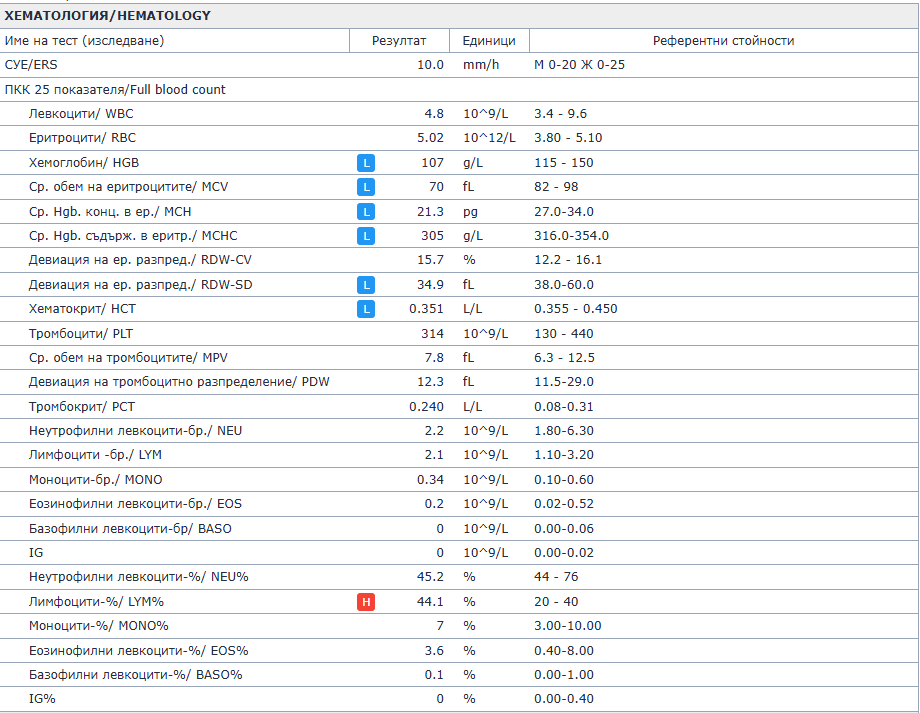Click the 'Единици' column header
The image size is (920, 713).
489,41
